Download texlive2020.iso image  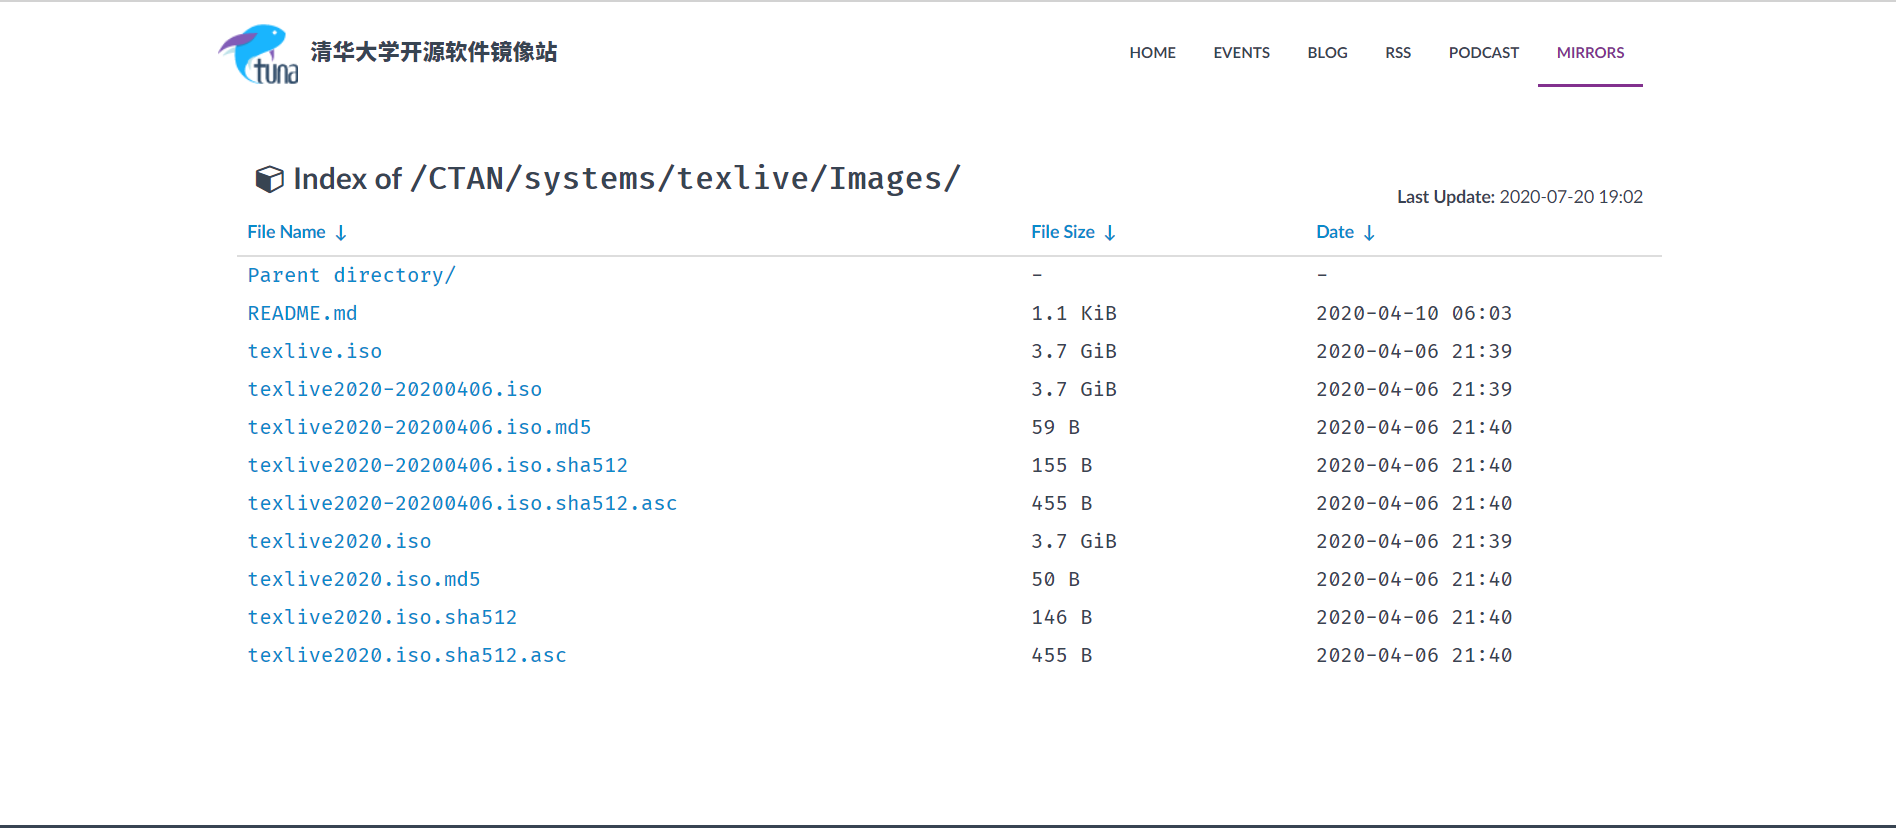click(x=339, y=541)
